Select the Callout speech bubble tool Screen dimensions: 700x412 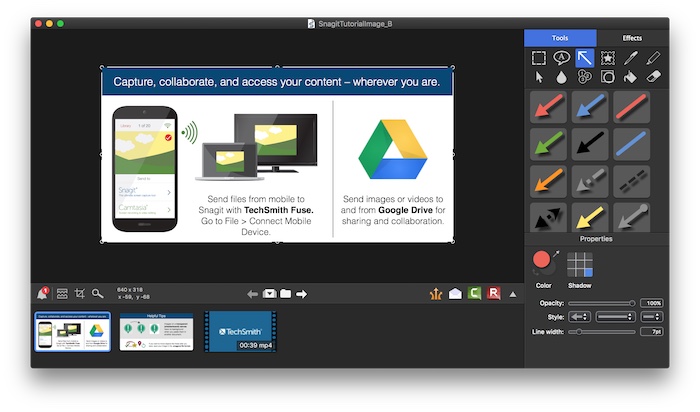click(x=561, y=58)
